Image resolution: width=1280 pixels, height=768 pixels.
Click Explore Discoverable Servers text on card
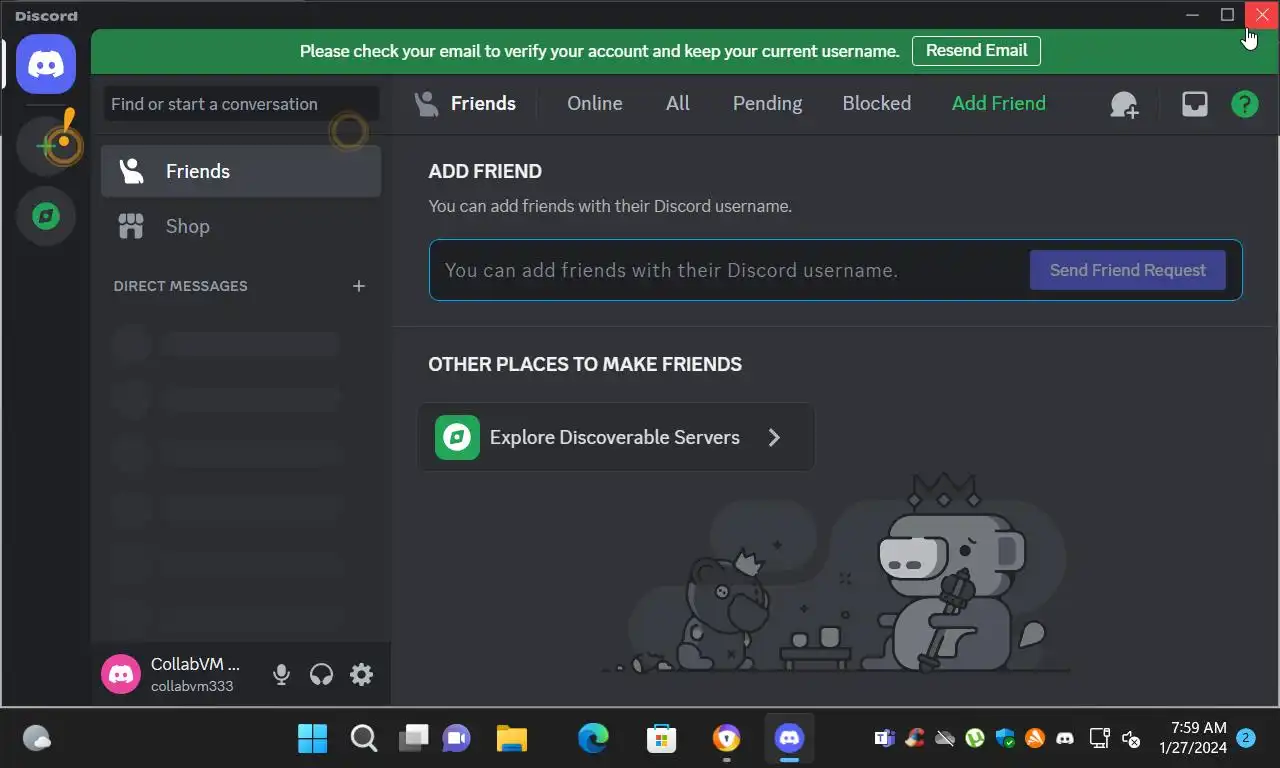point(615,437)
